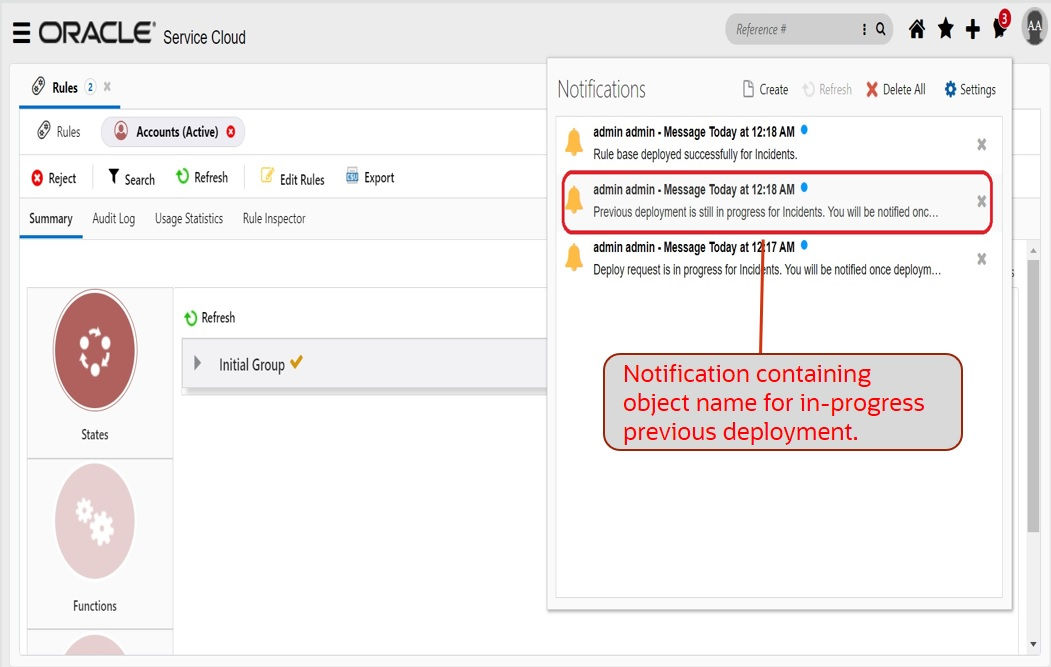The width and height of the screenshot is (1051, 667).
Task: Expand the Initial Group row
Action: (x=198, y=364)
